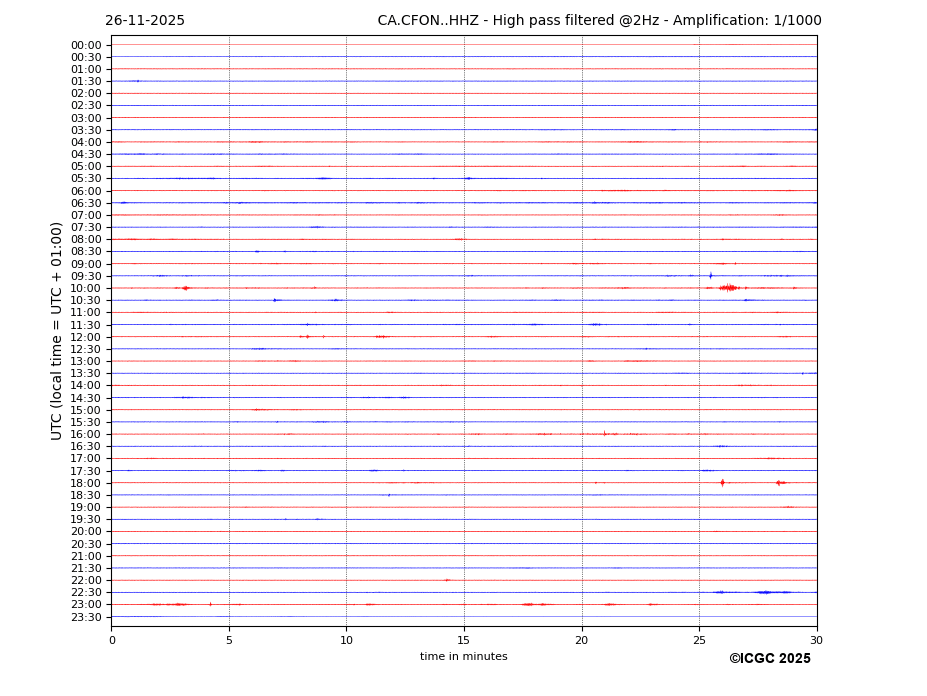The image size is (927, 696).
Task: Click the 15 tick on minutes axis
Action: pos(464,641)
